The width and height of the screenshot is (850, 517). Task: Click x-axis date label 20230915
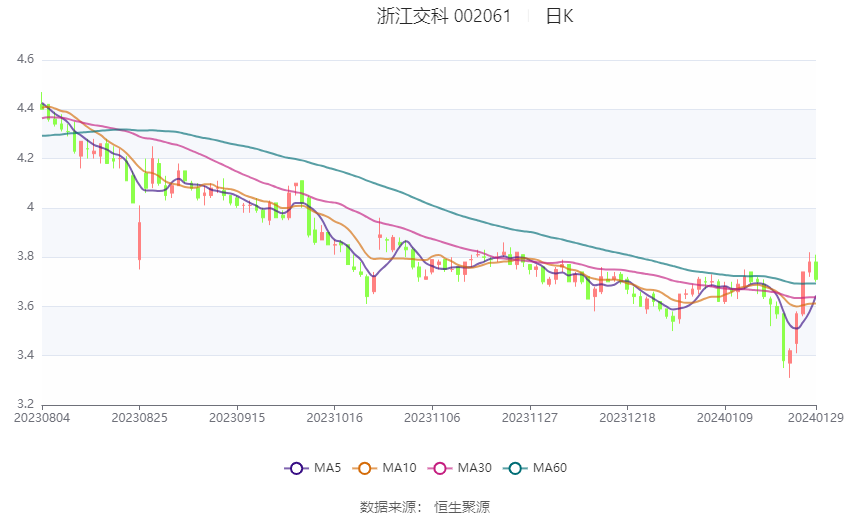(237, 417)
